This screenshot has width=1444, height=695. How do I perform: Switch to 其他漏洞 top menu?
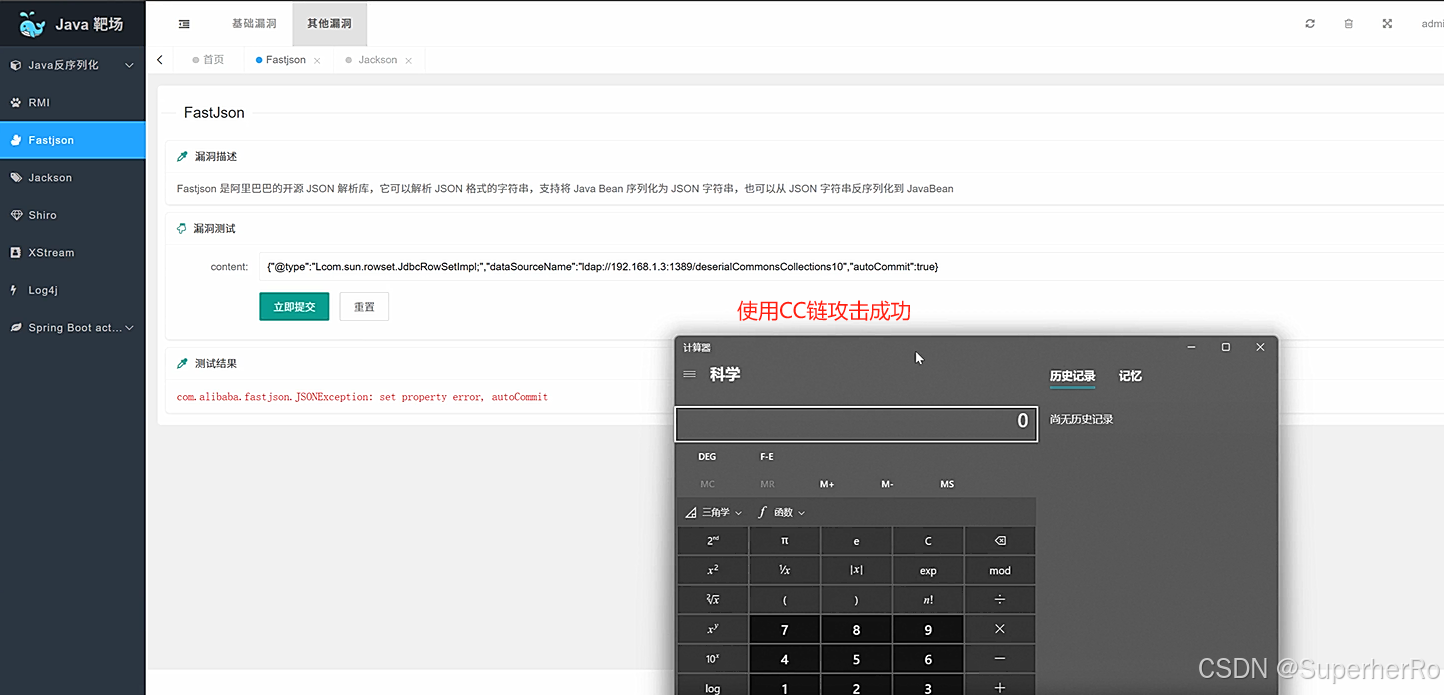coord(330,24)
